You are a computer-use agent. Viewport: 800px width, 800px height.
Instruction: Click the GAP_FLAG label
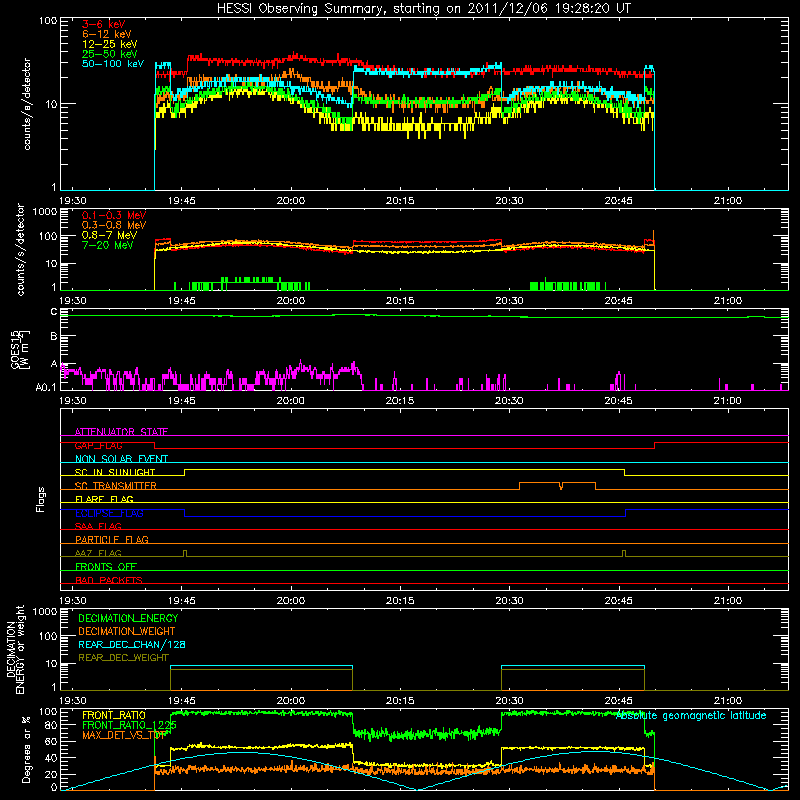pyautogui.click(x=98, y=445)
